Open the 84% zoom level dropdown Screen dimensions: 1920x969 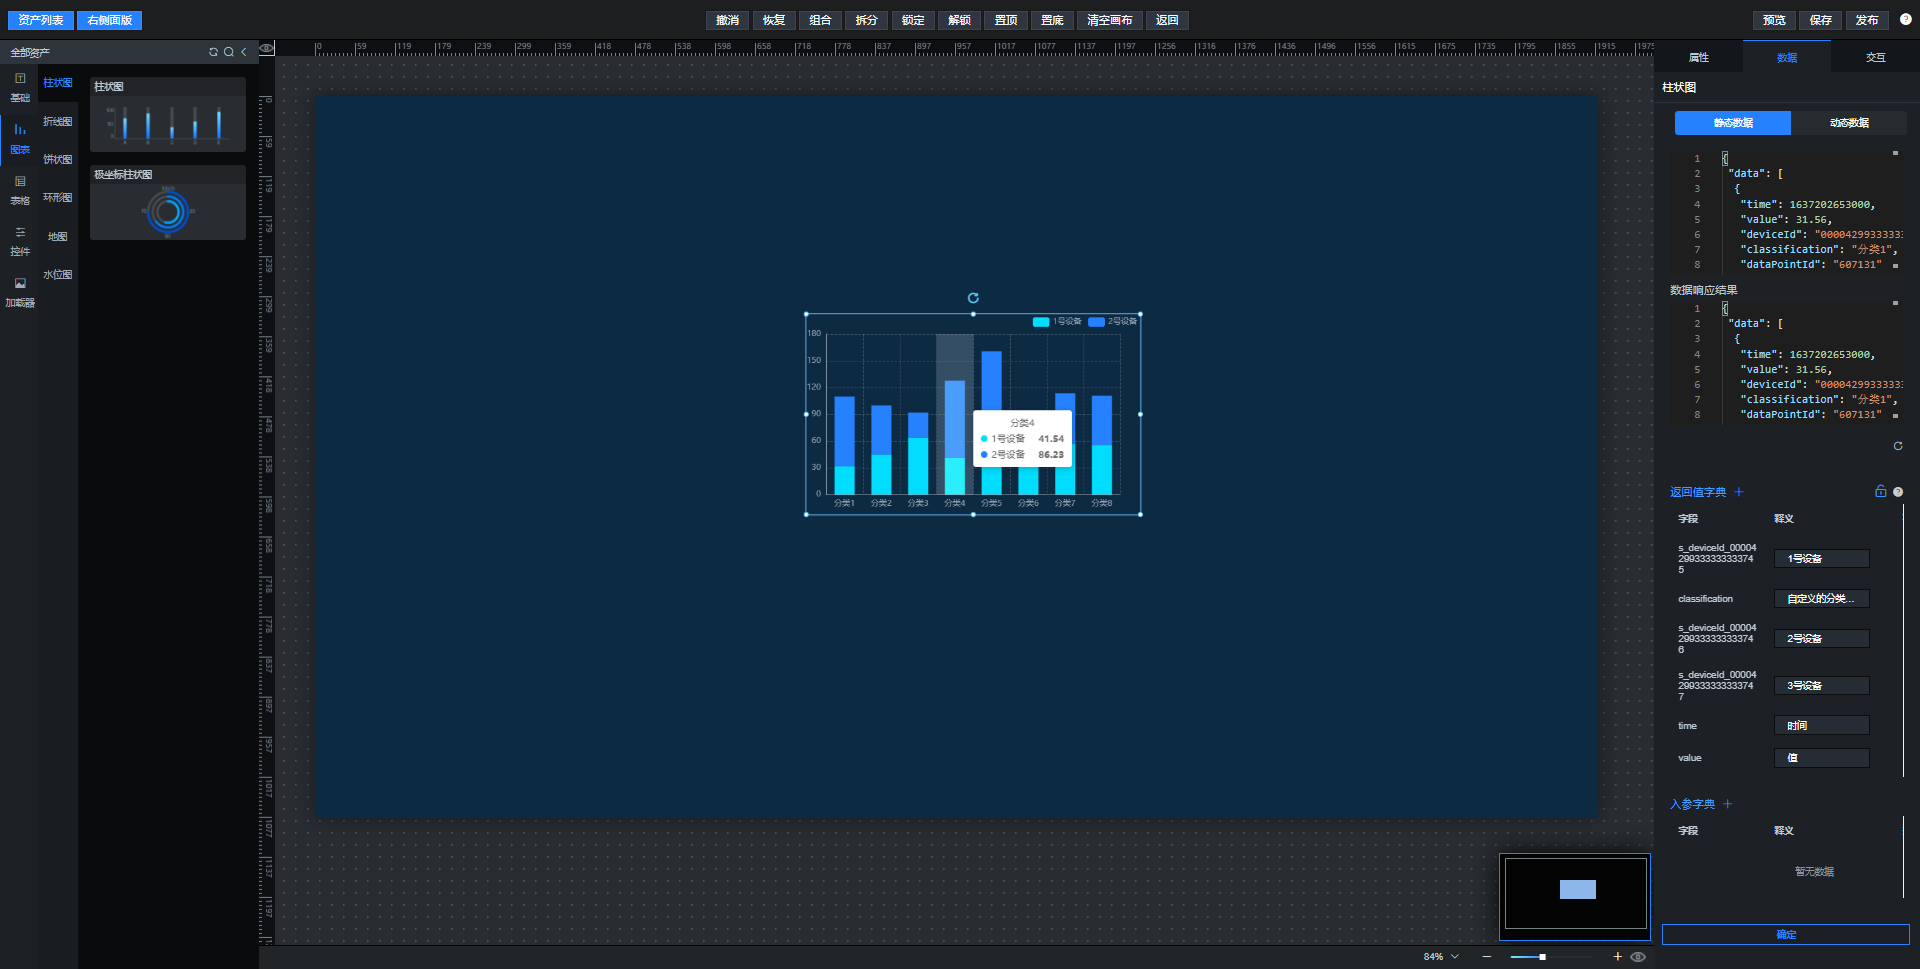pyautogui.click(x=1441, y=957)
